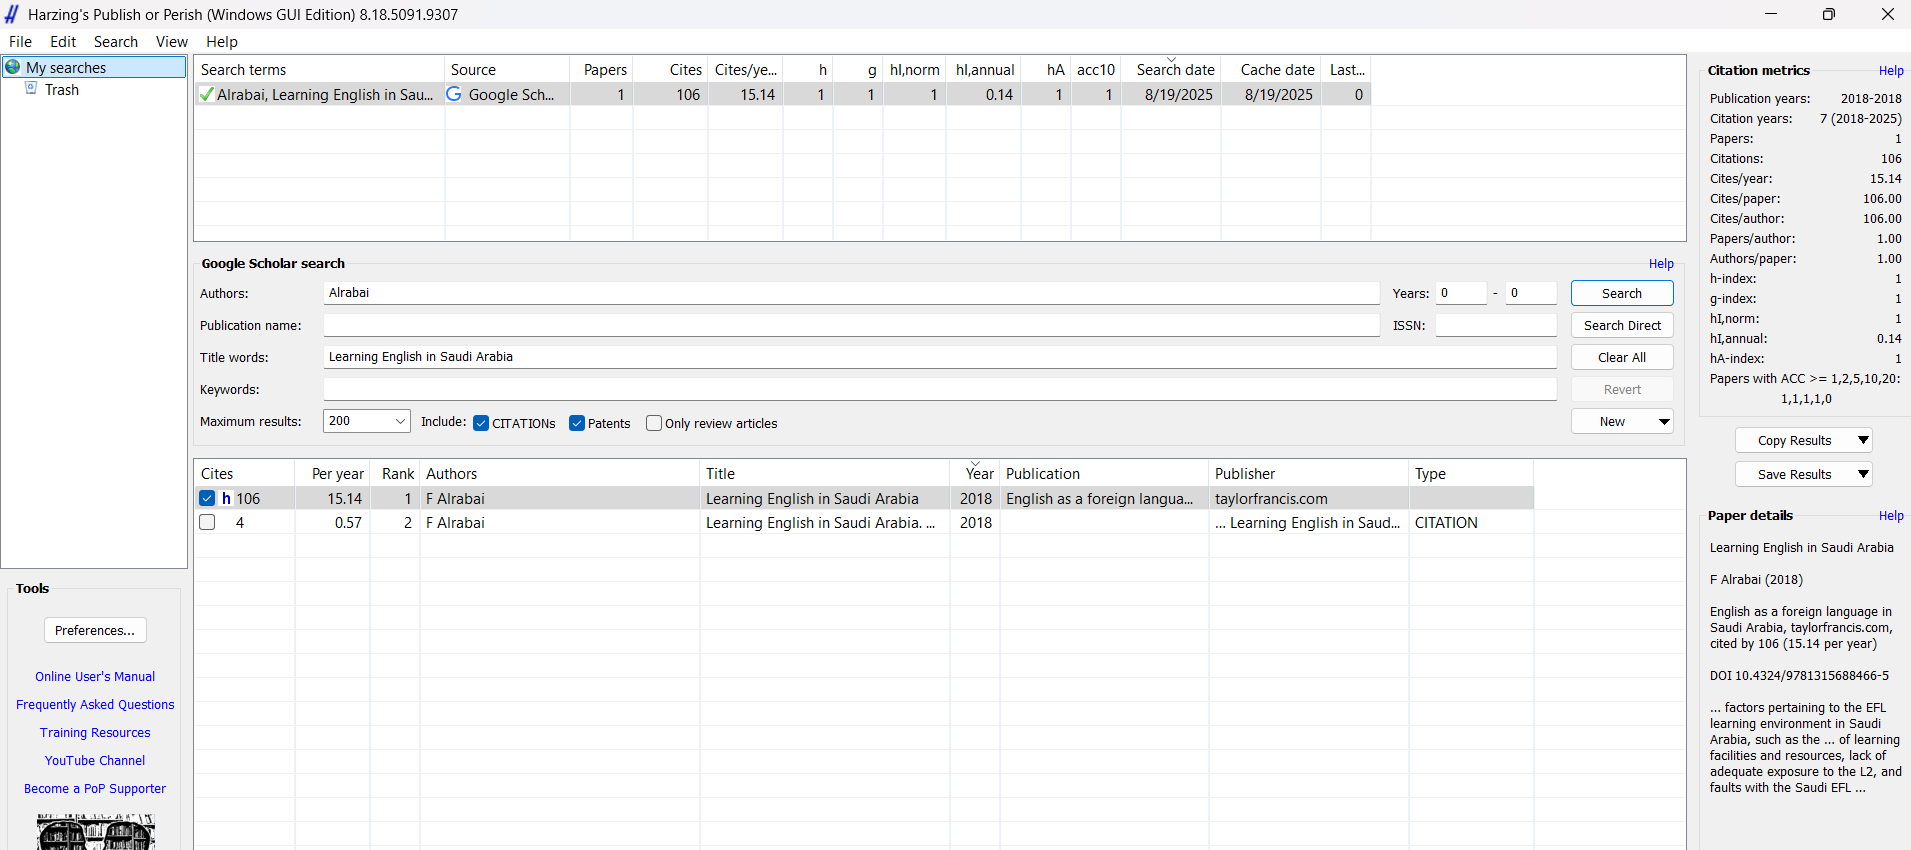Sort results by Publisher column header

(x=1308, y=474)
